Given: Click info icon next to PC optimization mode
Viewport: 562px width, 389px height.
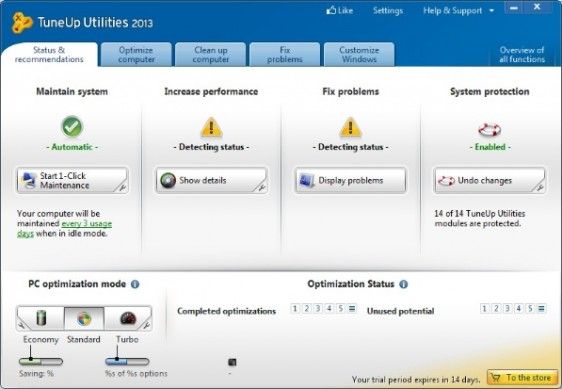Looking at the screenshot, I should [x=135, y=284].
